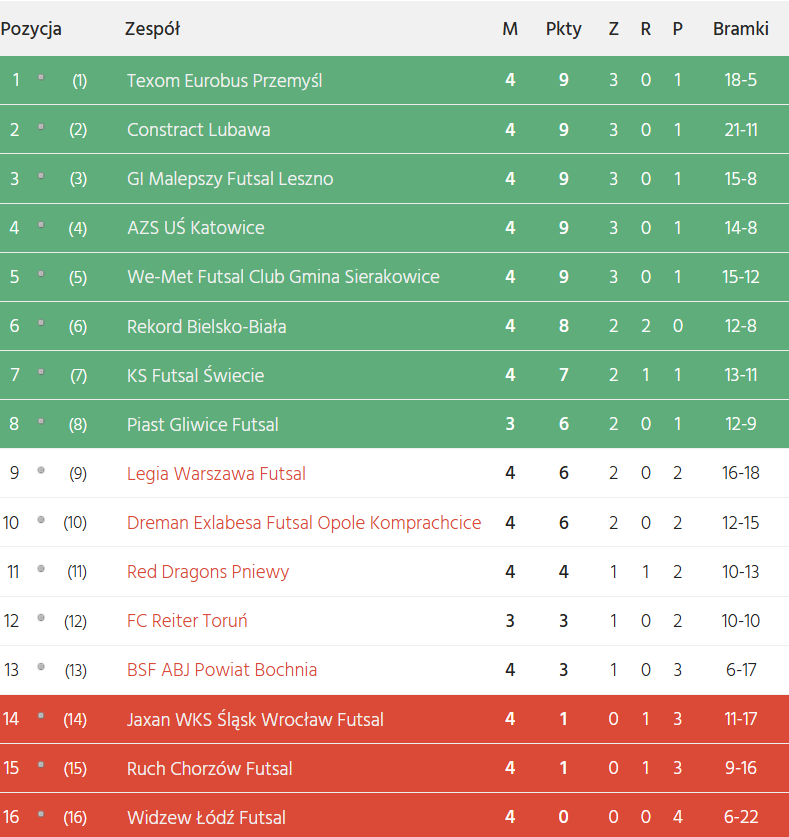This screenshot has height=837, width=789.
Task: Open the Texom Eurobus Przemyśl team link
Action: coord(224,80)
